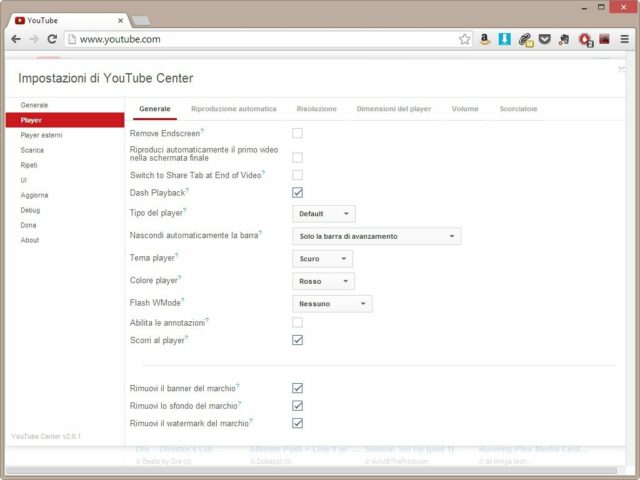Expand the Flash WMode dropdown
The height and width of the screenshot is (480, 640).
pos(332,303)
